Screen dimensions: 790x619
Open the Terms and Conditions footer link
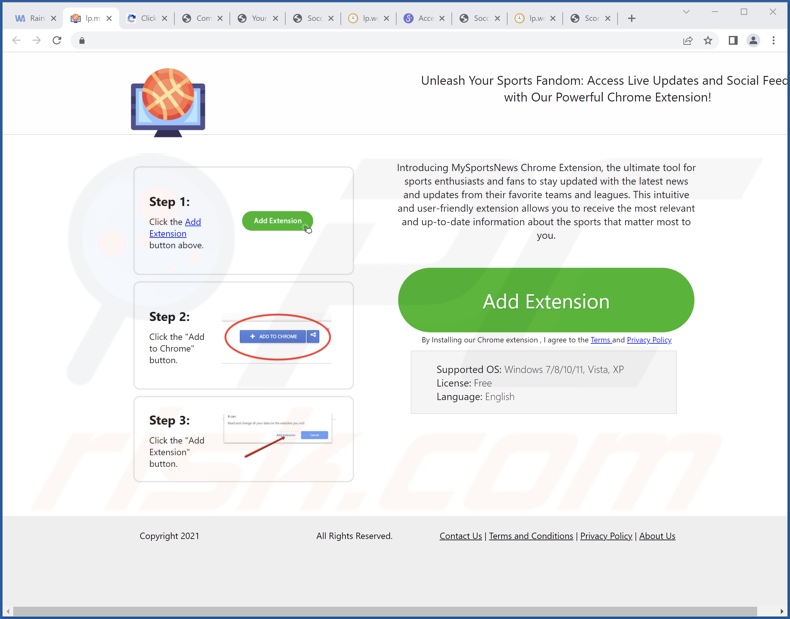tap(531, 536)
